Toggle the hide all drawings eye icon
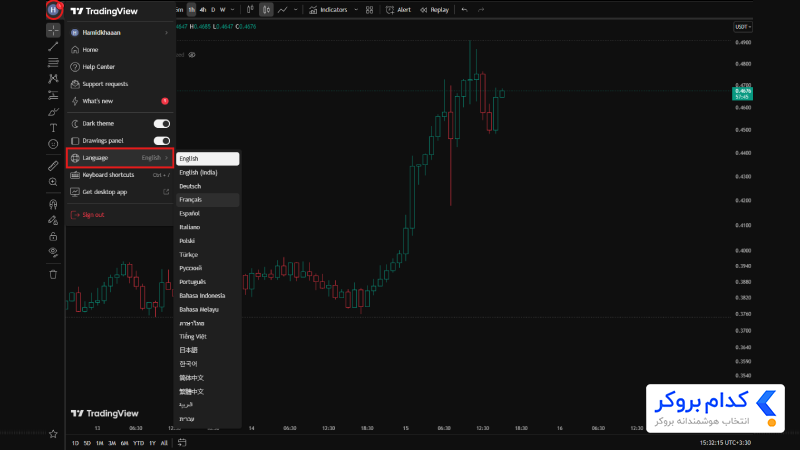 click(x=53, y=252)
